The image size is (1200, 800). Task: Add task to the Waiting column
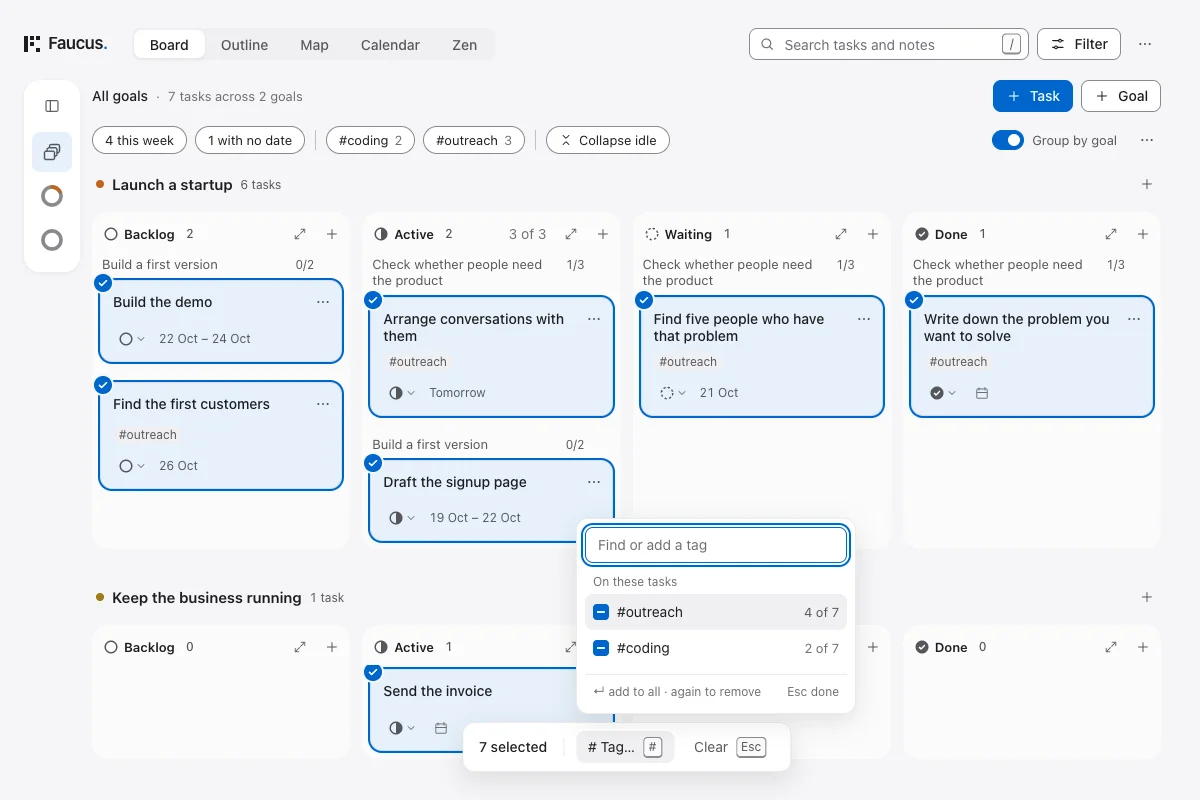873,234
